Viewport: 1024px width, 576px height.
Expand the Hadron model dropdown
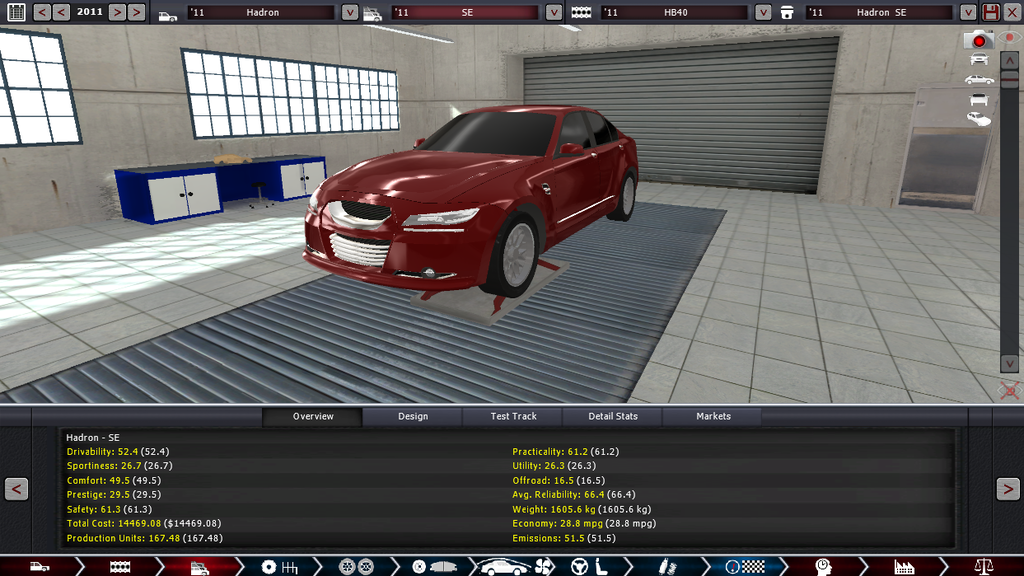349,13
